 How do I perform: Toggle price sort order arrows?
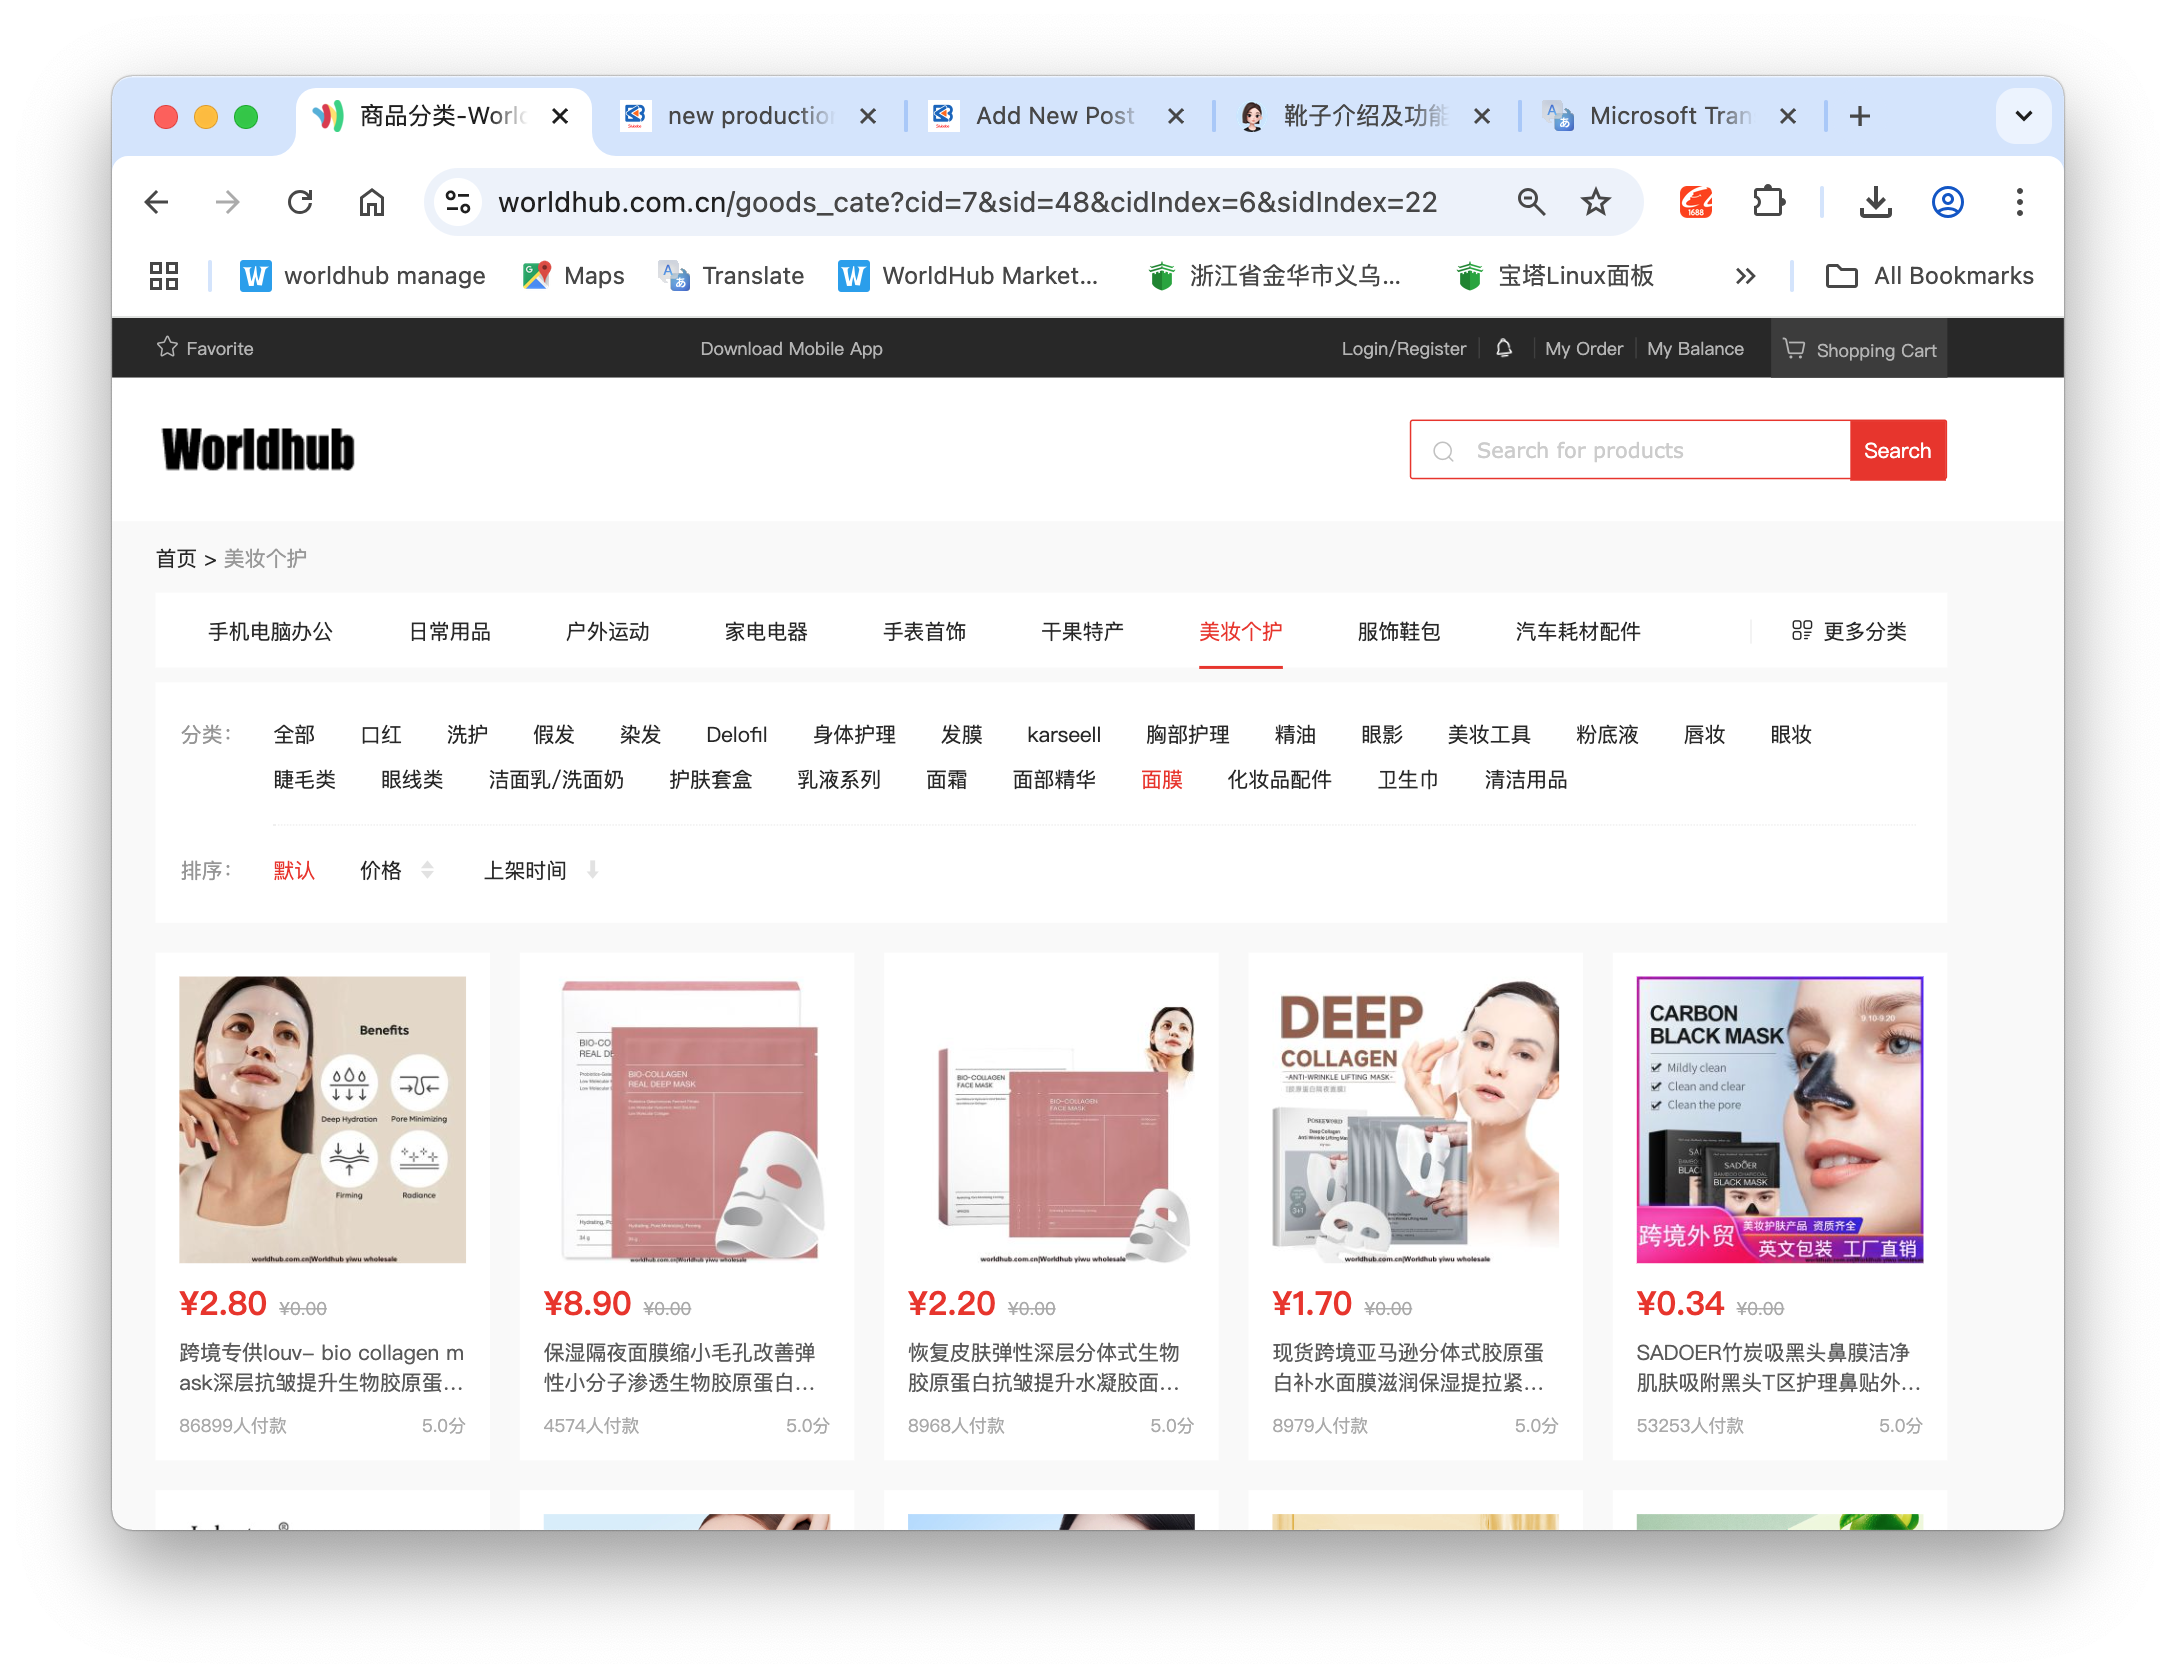[x=427, y=870]
